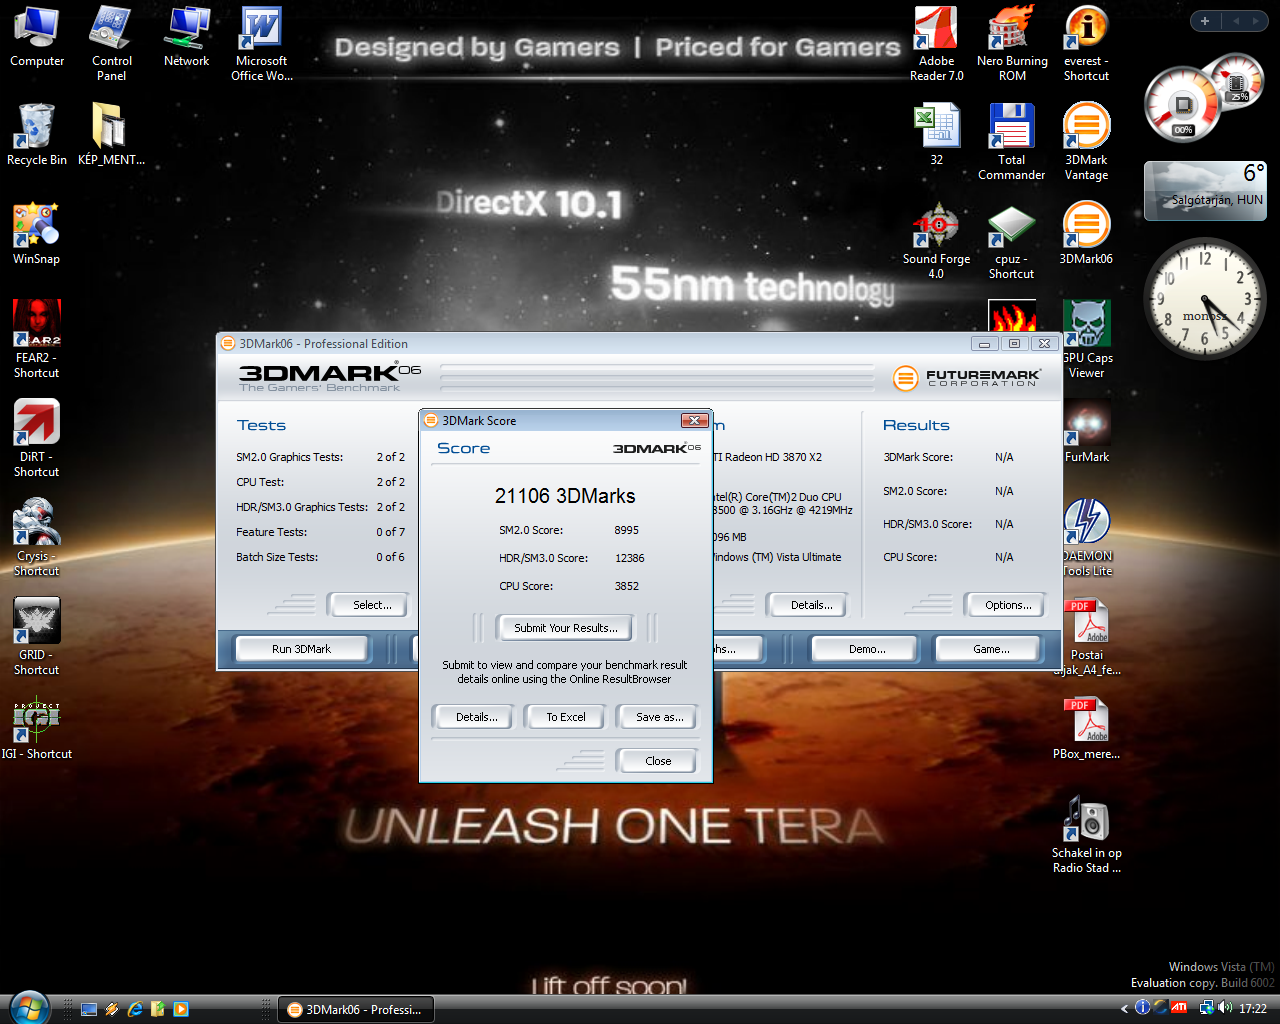This screenshot has height=1024, width=1280.
Task: Launch Microsoft Office Word shortcut
Action: point(261,42)
